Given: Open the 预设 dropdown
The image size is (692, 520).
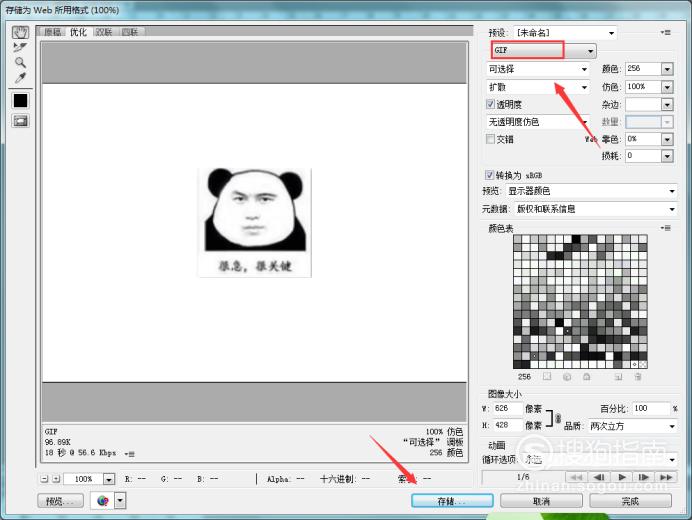Looking at the screenshot, I should coord(565,33).
